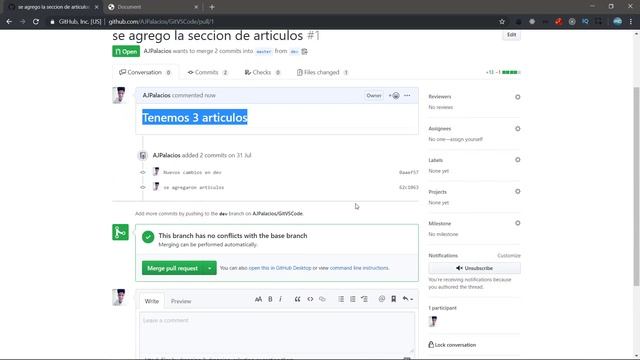
Task: Open the 'Nuevos cambios en dev' commit
Action: pyautogui.click(x=192, y=172)
